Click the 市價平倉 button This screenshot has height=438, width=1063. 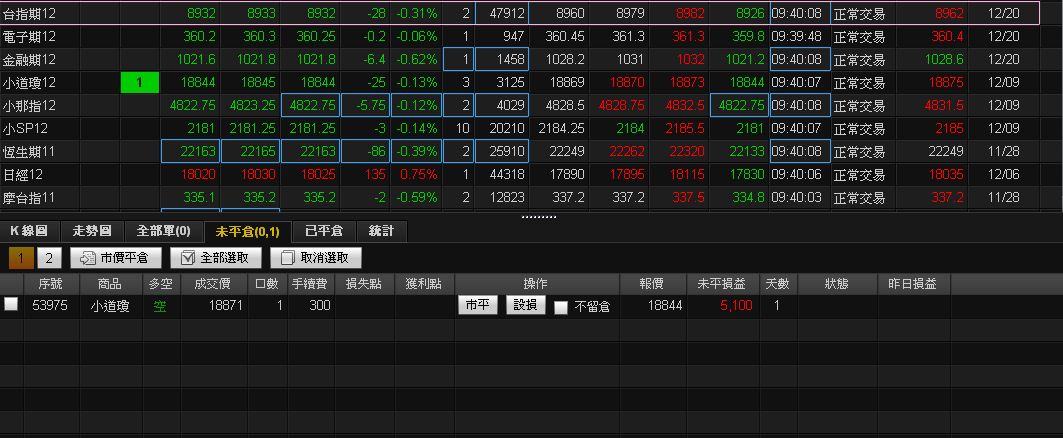pos(116,258)
